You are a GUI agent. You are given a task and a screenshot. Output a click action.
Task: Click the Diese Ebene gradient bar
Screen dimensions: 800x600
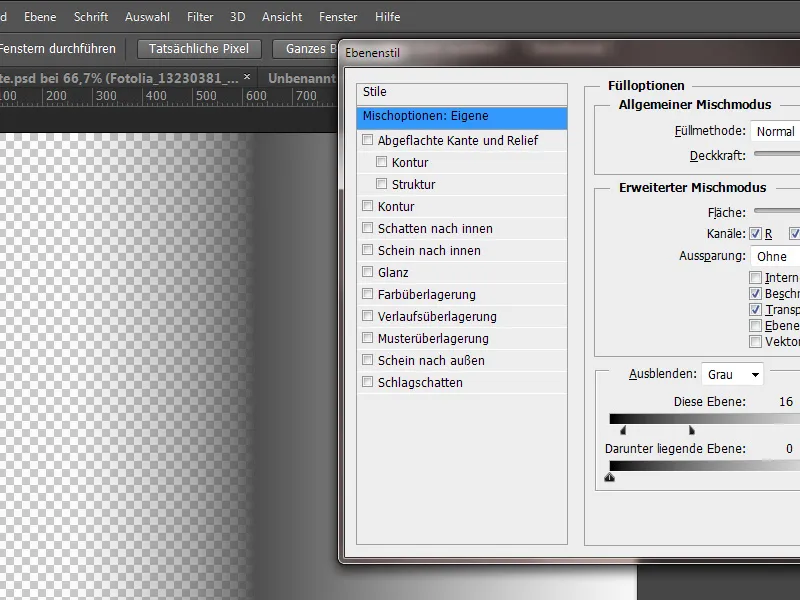[705, 419]
